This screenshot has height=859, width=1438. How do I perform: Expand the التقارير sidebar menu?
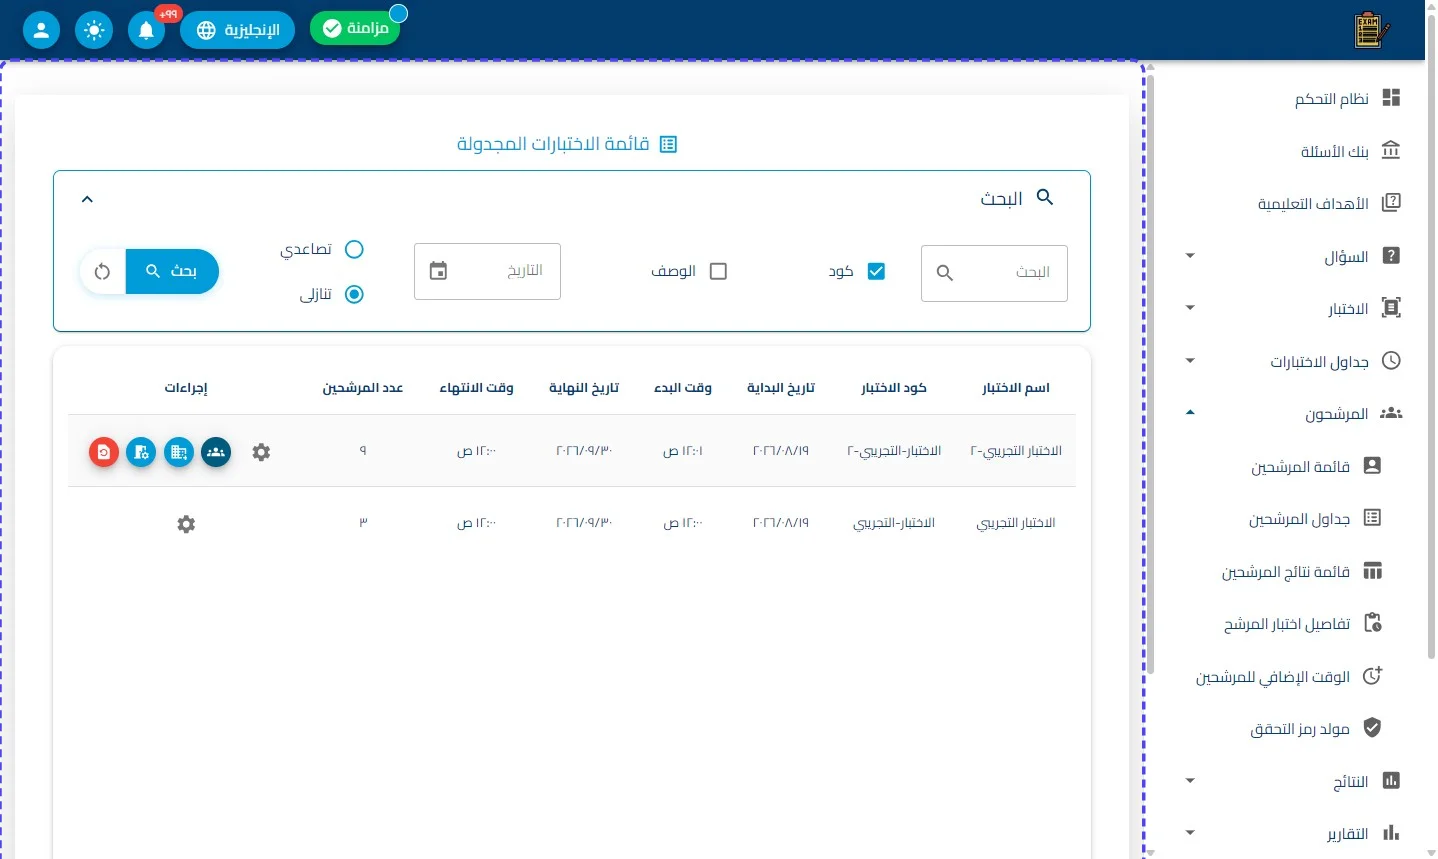1190,833
